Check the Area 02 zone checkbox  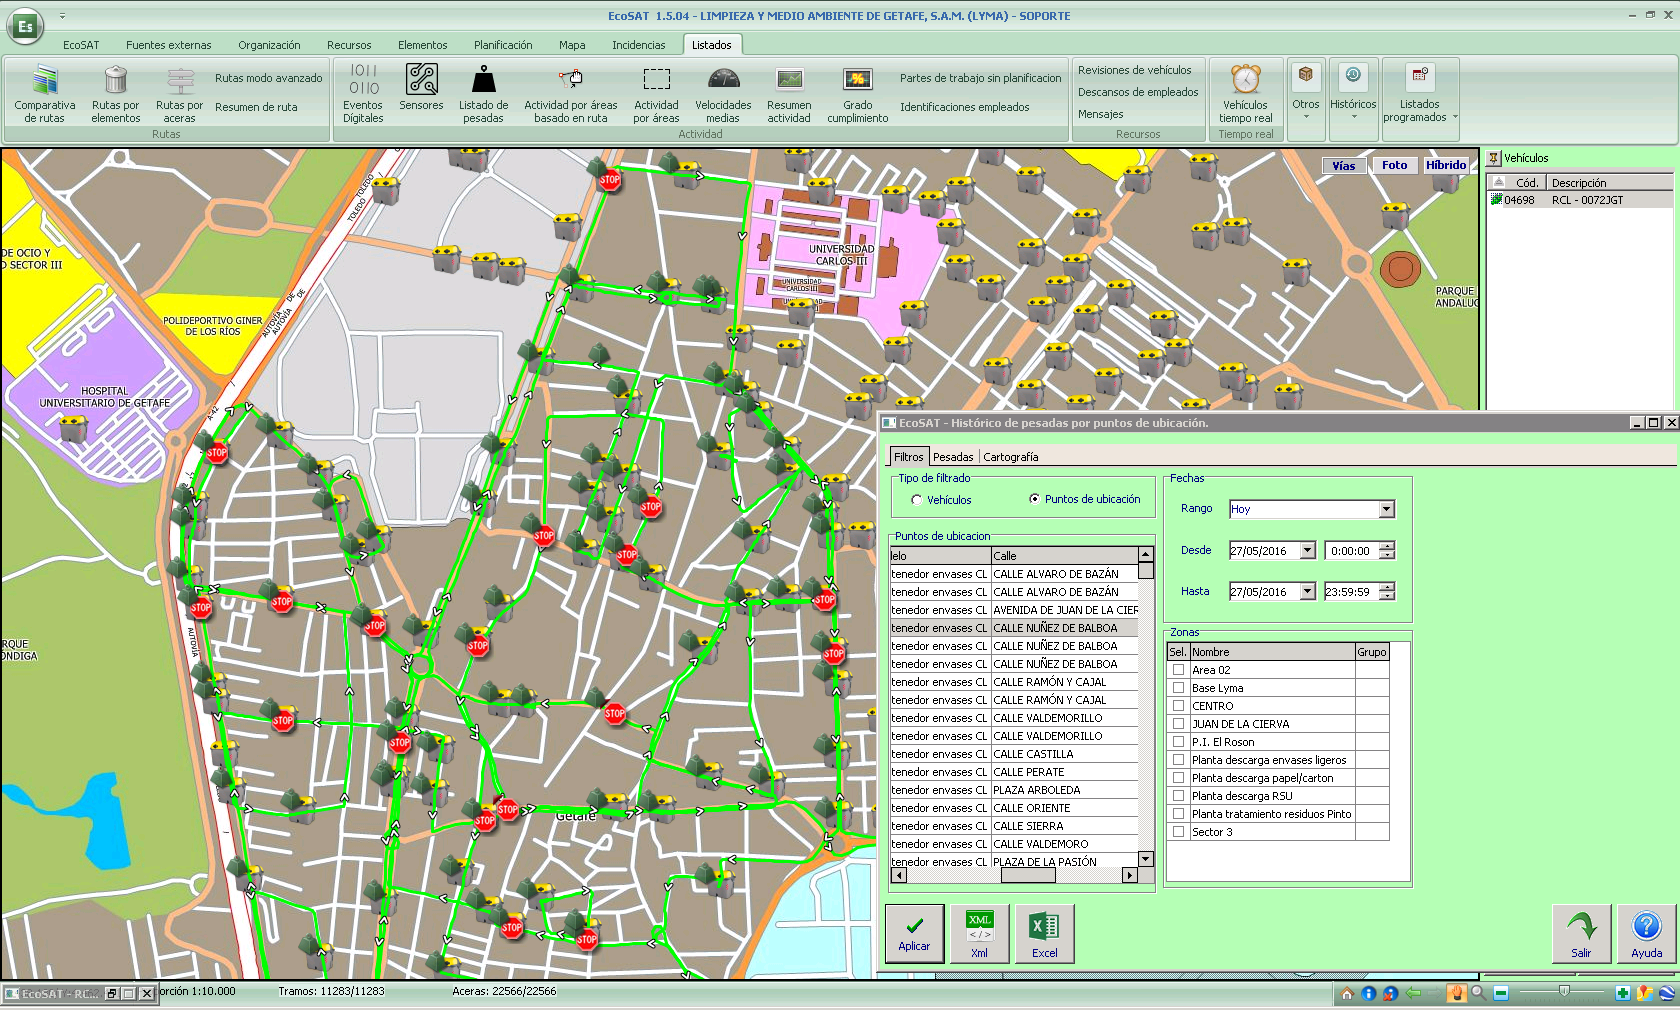pos(1179,670)
